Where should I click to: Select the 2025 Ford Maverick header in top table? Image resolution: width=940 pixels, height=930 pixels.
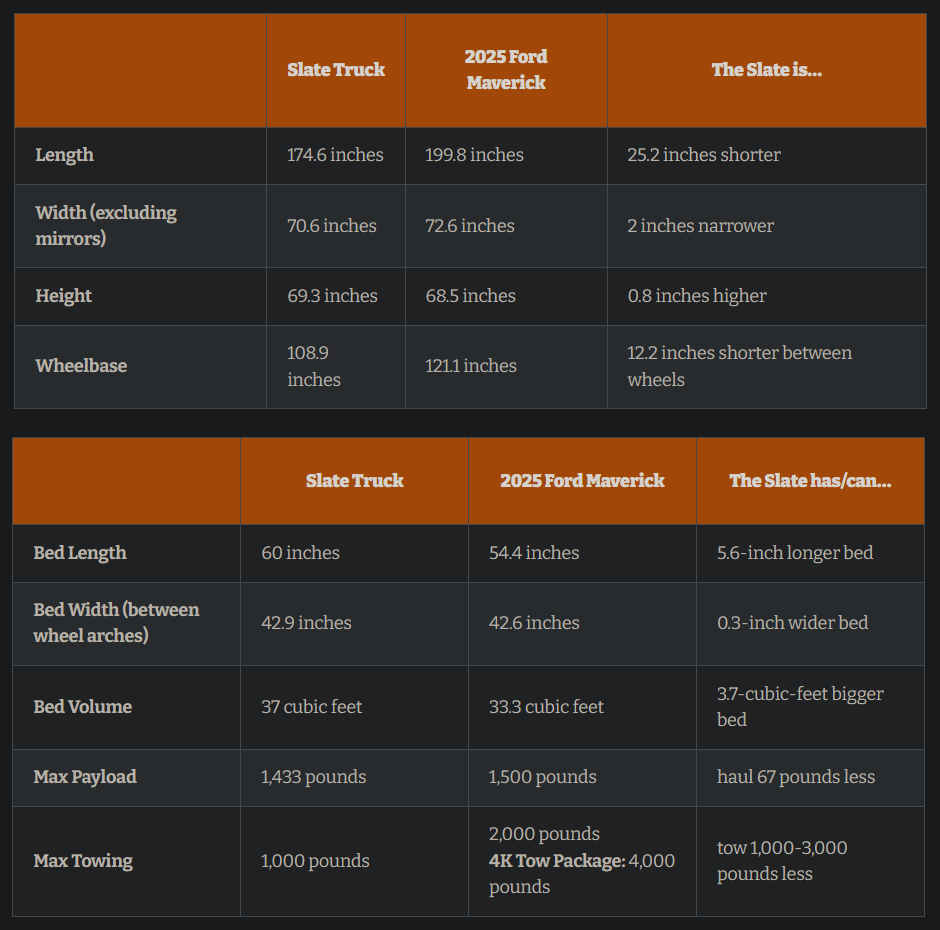pos(506,70)
